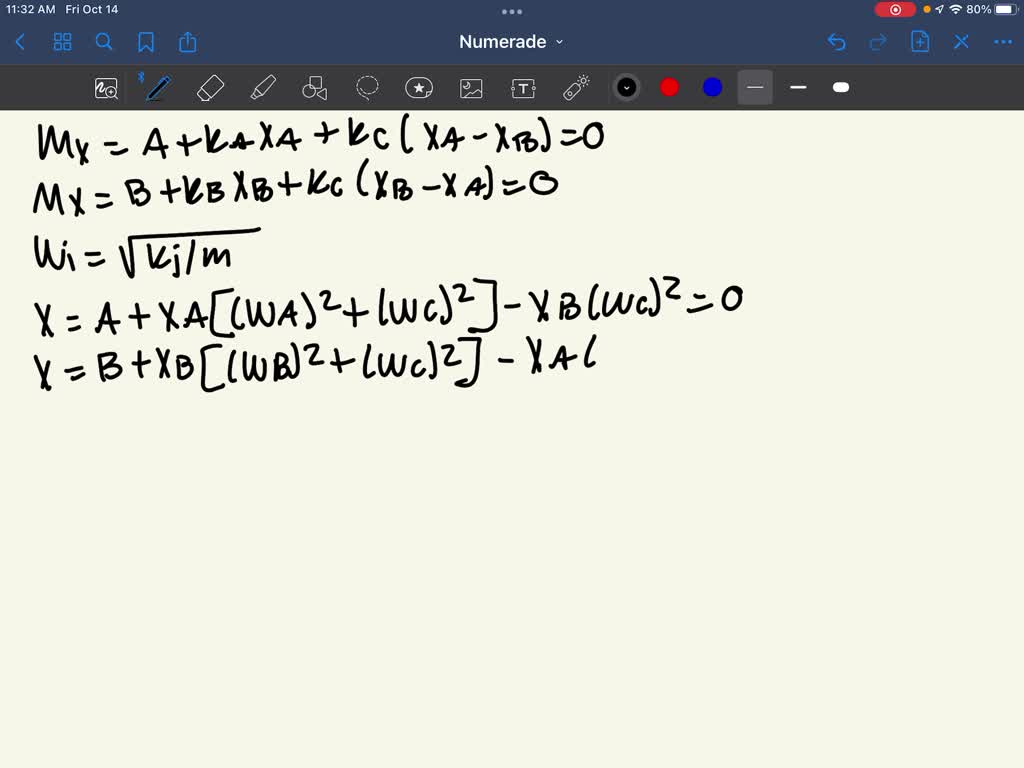Activate the Laser pointer tool

tap(576, 87)
